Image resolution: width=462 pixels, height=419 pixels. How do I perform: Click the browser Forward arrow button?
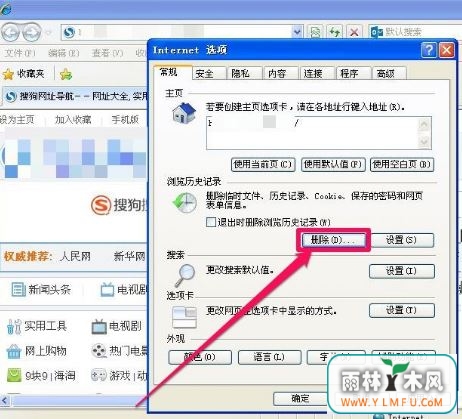click(32, 33)
